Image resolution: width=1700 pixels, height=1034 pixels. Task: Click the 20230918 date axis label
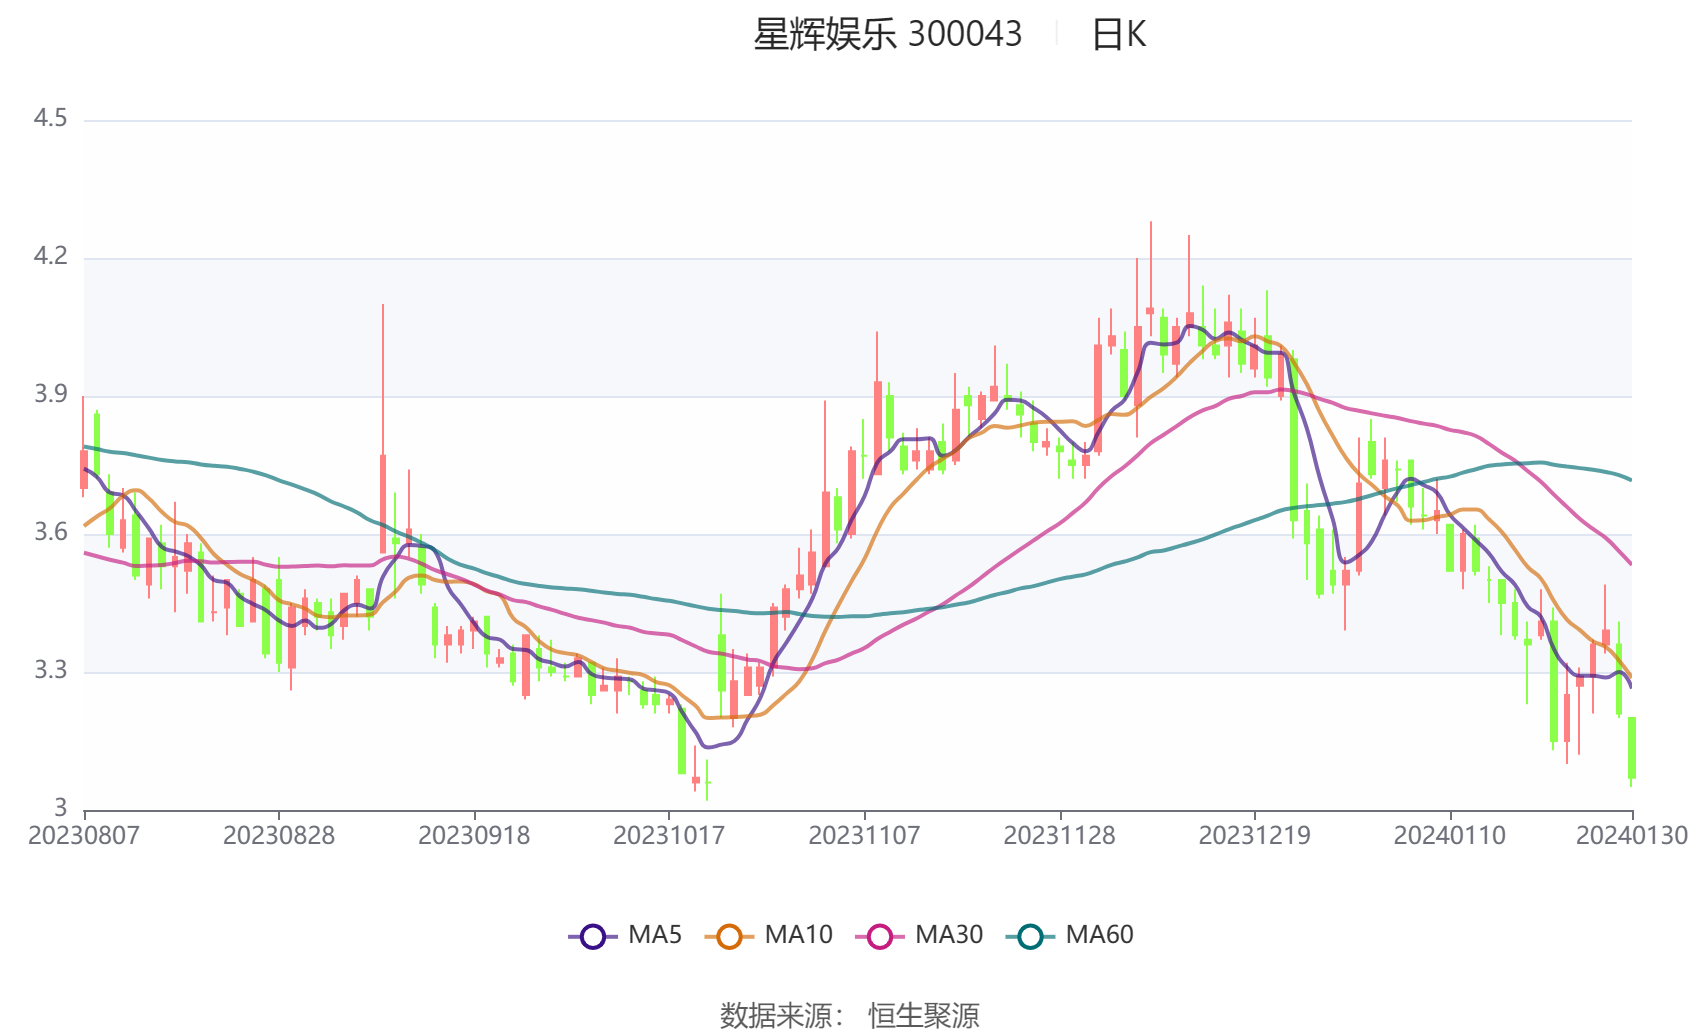(474, 835)
